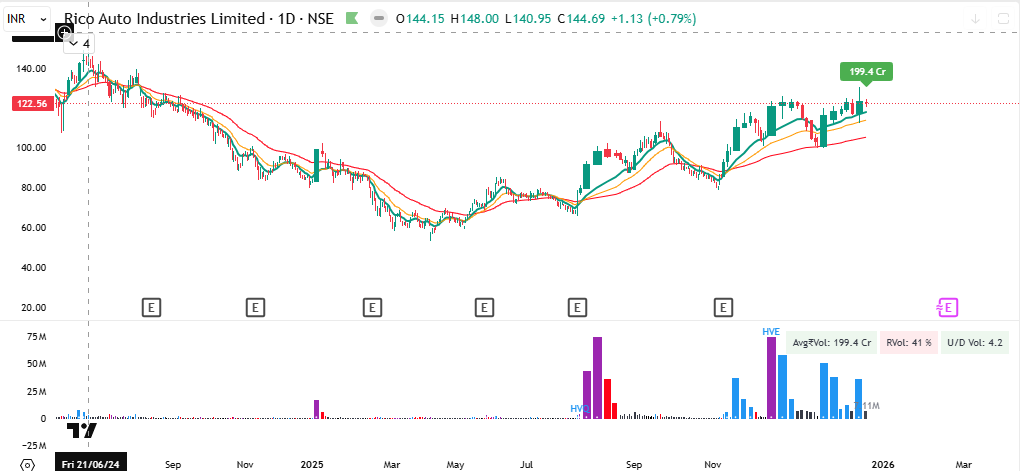Screen dimensions: 1020x471
Task: Click the down arrow icon at top right
Action: (975, 19)
